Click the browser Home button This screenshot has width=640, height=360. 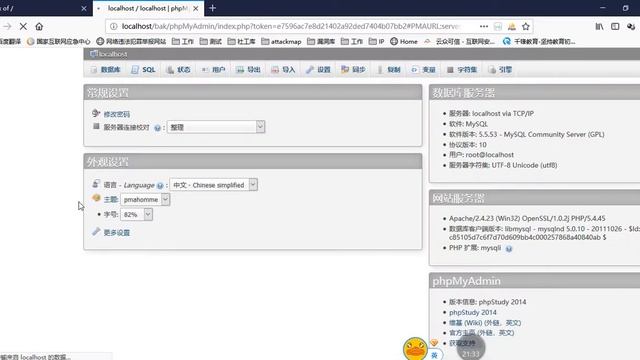[x=39, y=27]
